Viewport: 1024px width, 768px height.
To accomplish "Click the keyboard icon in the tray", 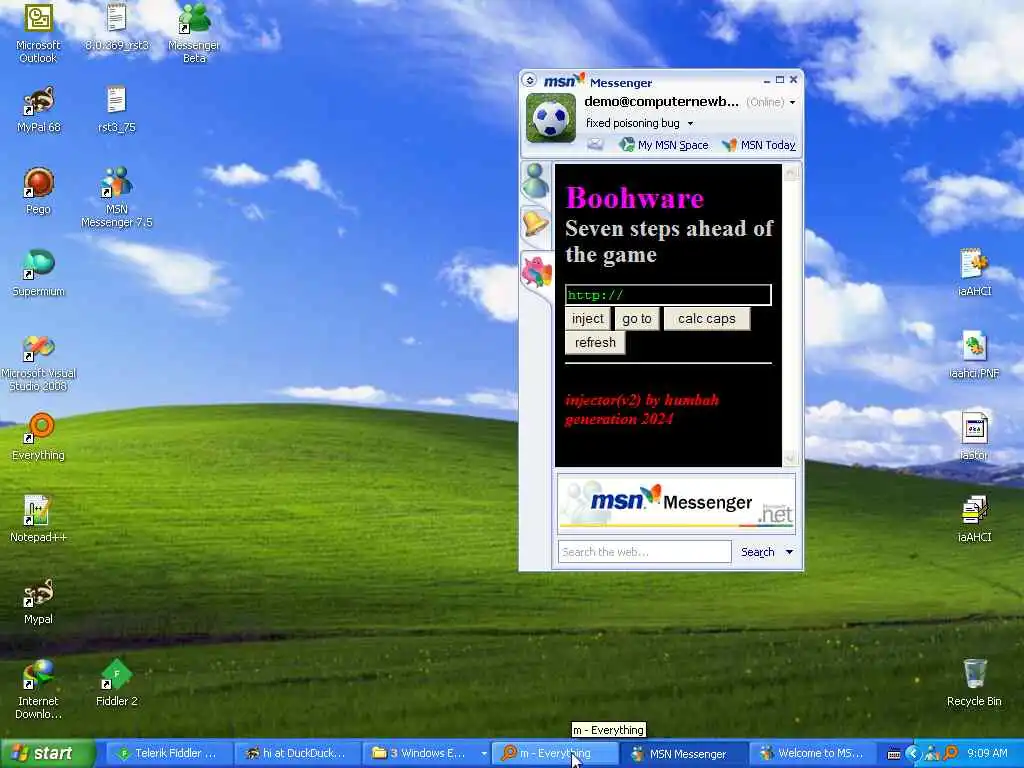I will (894, 754).
